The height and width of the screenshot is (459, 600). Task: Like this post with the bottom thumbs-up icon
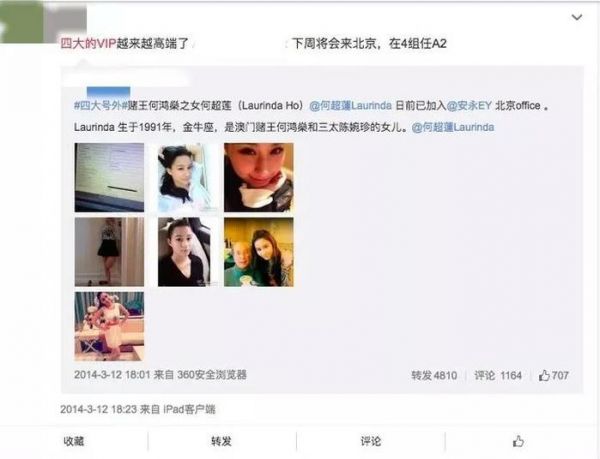click(x=518, y=441)
